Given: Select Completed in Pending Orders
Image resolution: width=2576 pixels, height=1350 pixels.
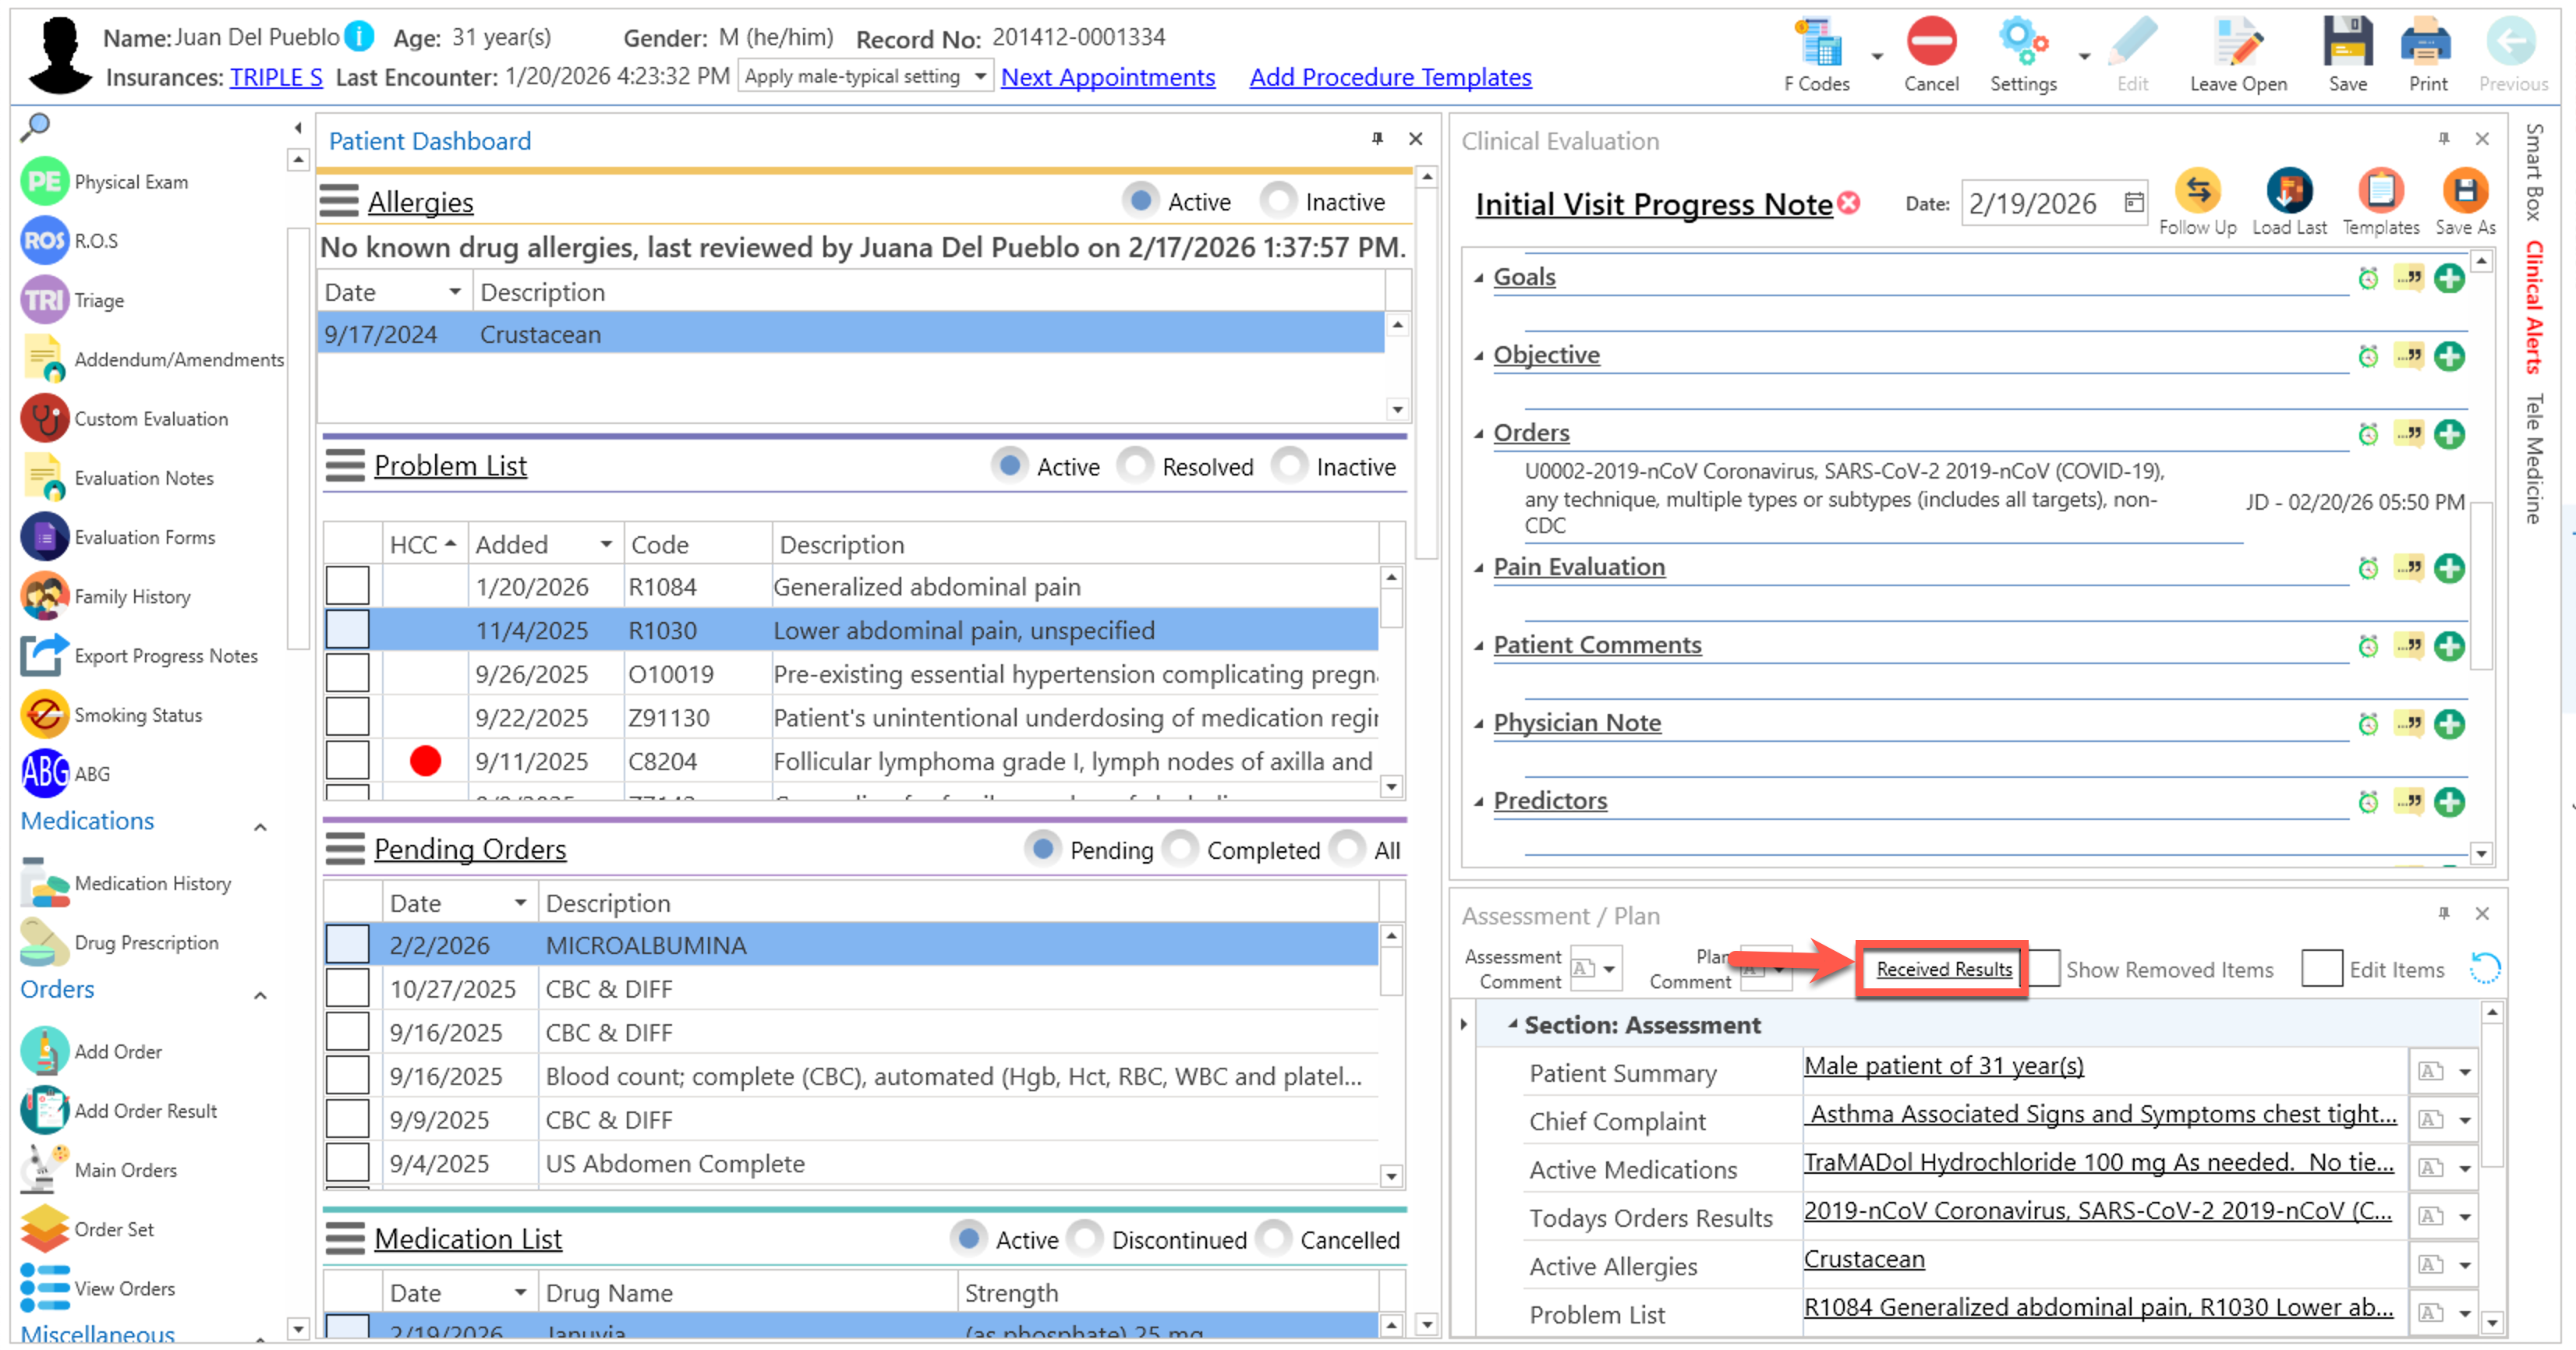Looking at the screenshot, I should (x=1181, y=849).
